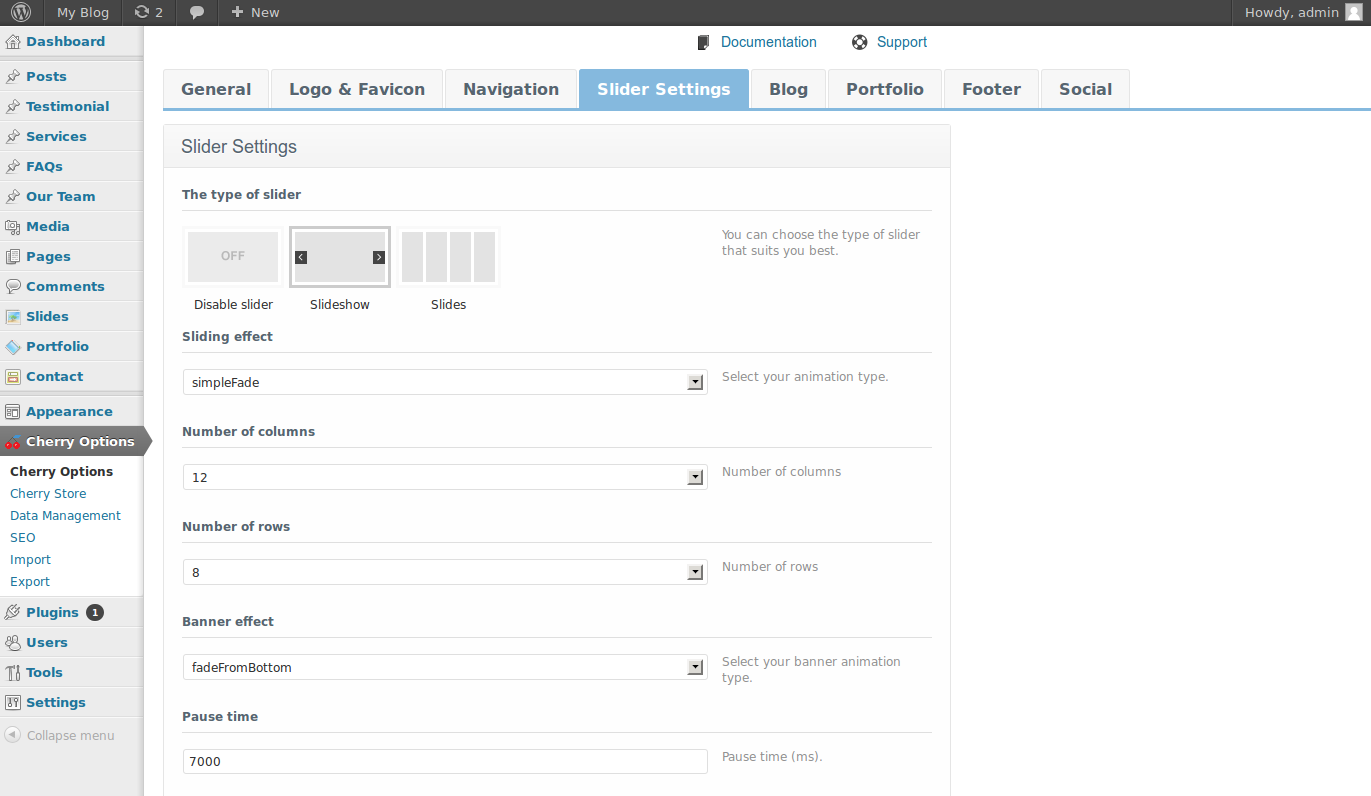
Task: Expand the Number of columns dropdown
Action: click(x=445, y=477)
